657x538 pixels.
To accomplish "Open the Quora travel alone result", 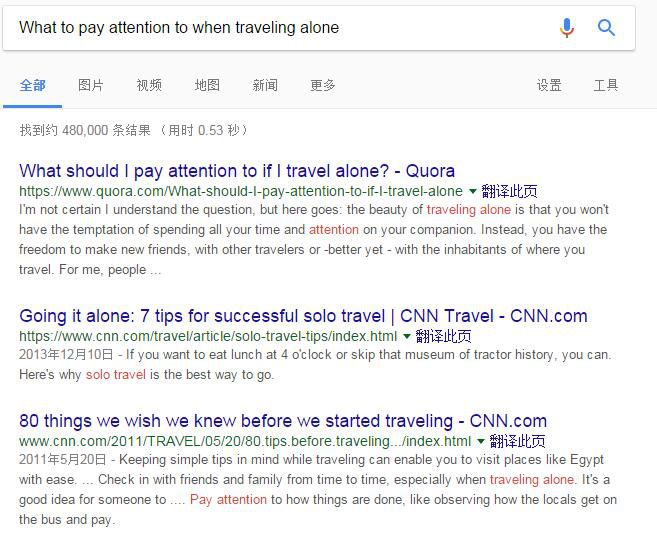I will click(x=237, y=170).
